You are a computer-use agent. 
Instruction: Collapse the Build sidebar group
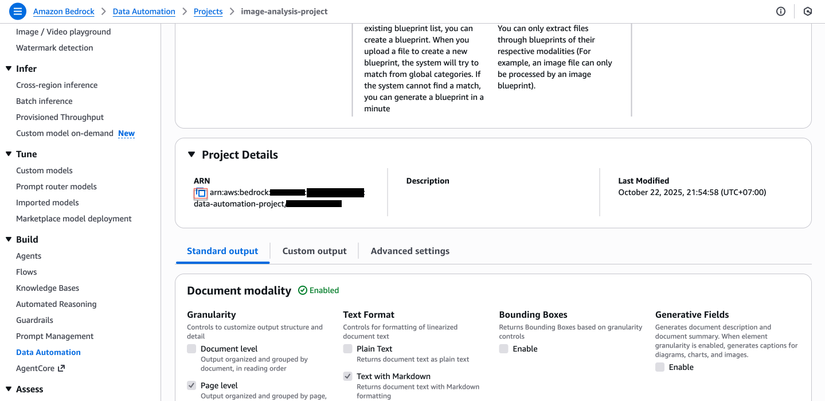coord(9,240)
